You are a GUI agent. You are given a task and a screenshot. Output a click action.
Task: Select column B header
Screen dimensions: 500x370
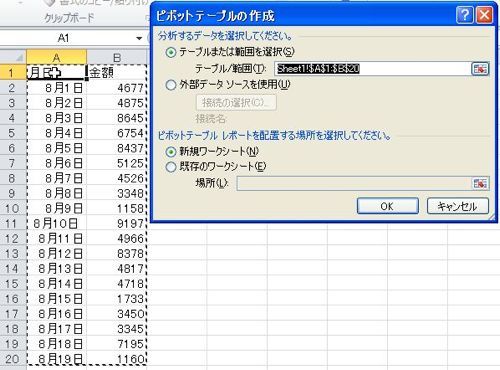click(x=117, y=57)
